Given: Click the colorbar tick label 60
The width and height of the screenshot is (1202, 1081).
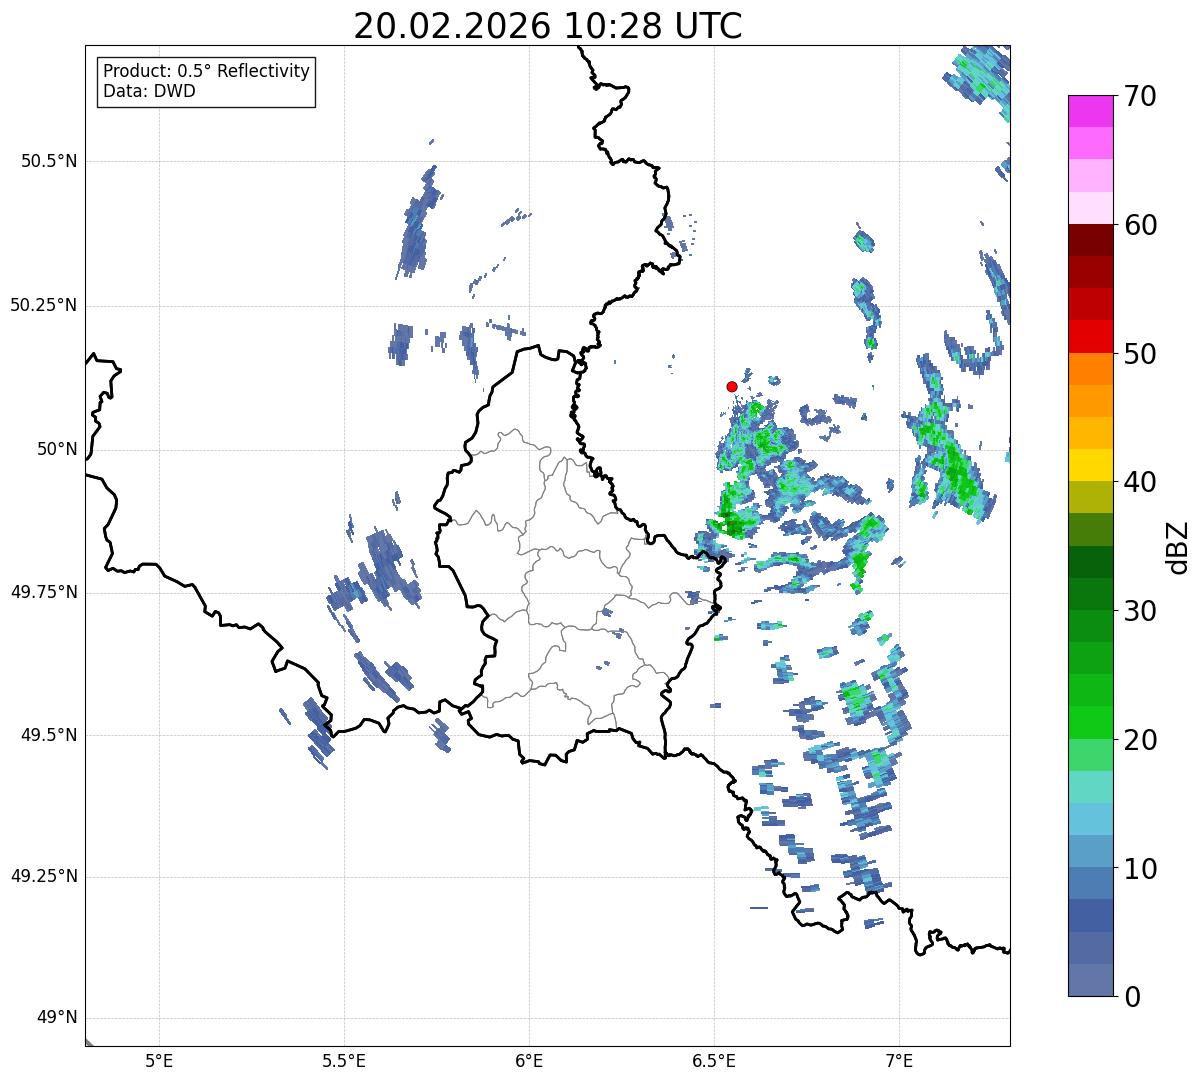Looking at the screenshot, I should pos(1140,225).
